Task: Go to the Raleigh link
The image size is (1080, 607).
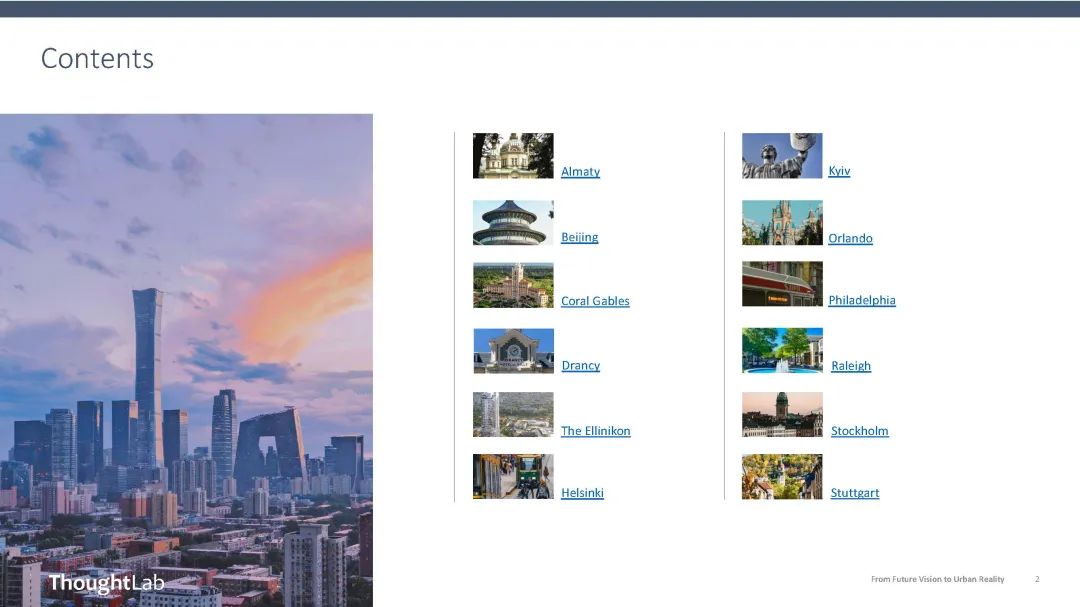Action: 851,366
